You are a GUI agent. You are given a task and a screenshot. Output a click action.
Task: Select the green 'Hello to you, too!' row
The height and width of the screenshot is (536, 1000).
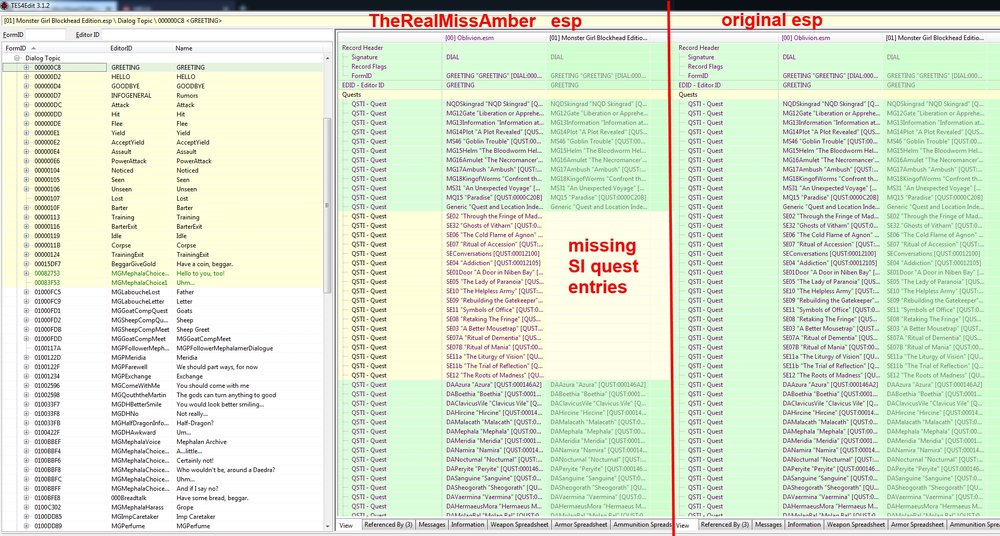coord(163,273)
